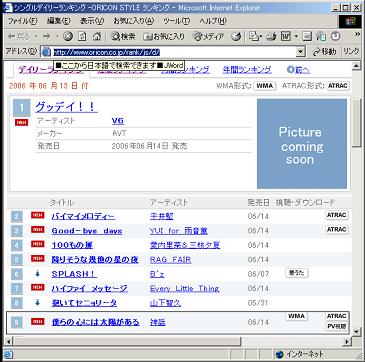Open the History icon next to メディア

236,36
